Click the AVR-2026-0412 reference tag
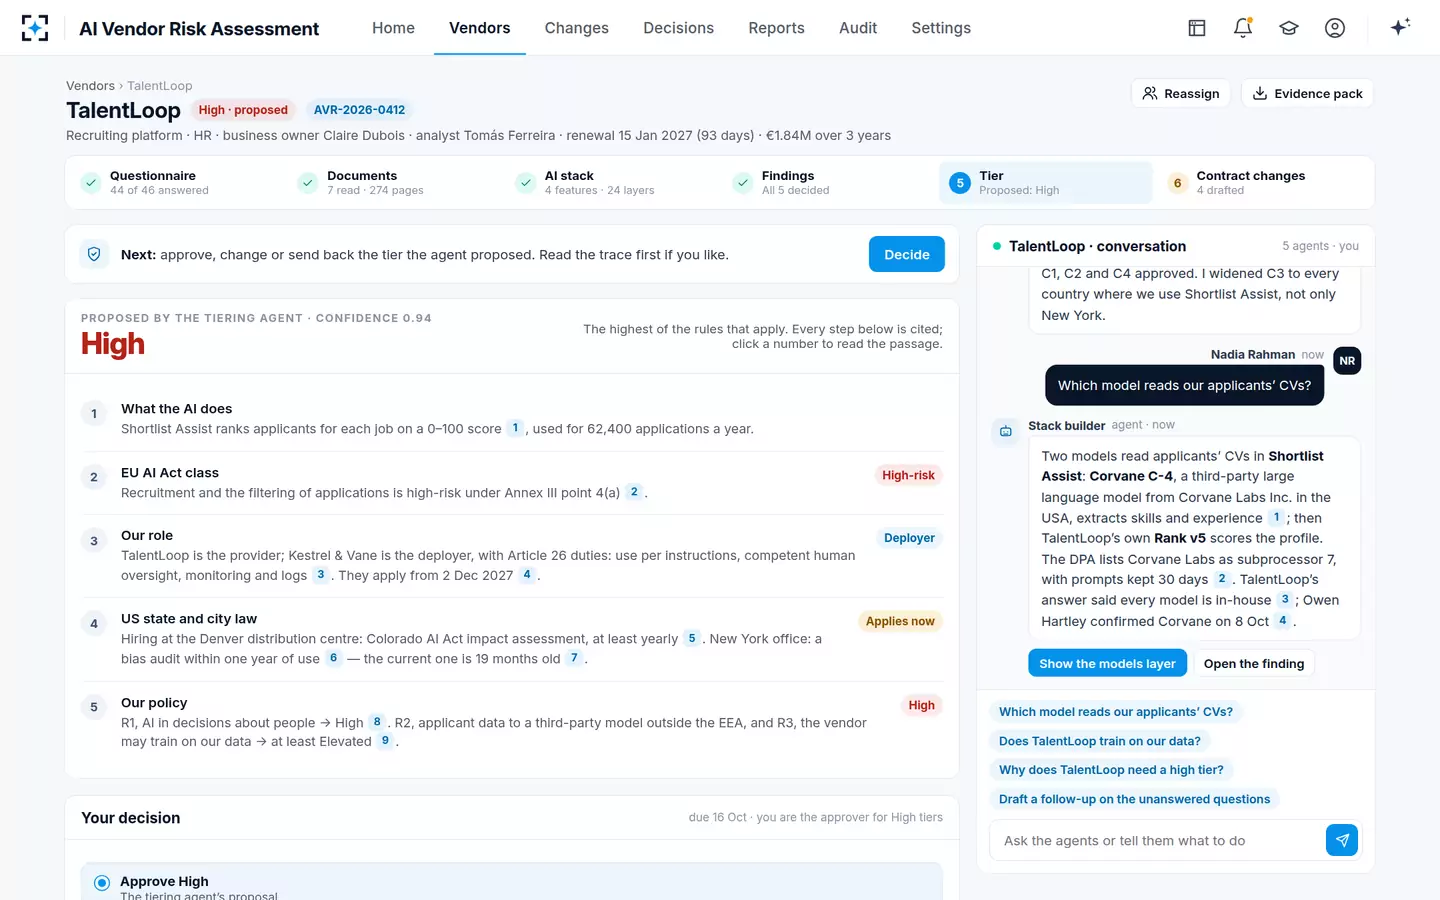 pyautogui.click(x=360, y=110)
